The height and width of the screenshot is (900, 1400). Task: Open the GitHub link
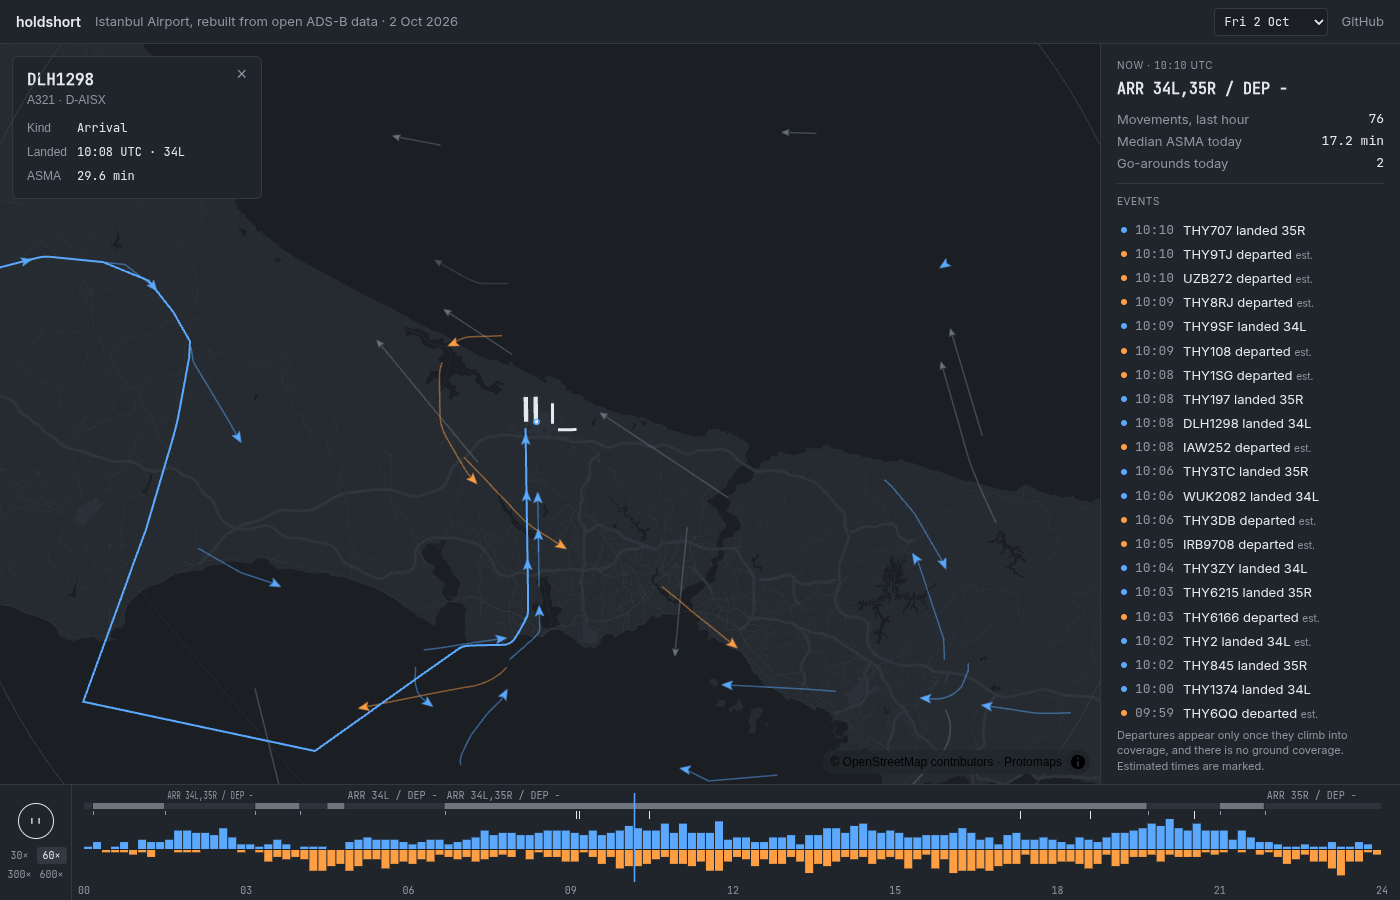pyautogui.click(x=1362, y=22)
